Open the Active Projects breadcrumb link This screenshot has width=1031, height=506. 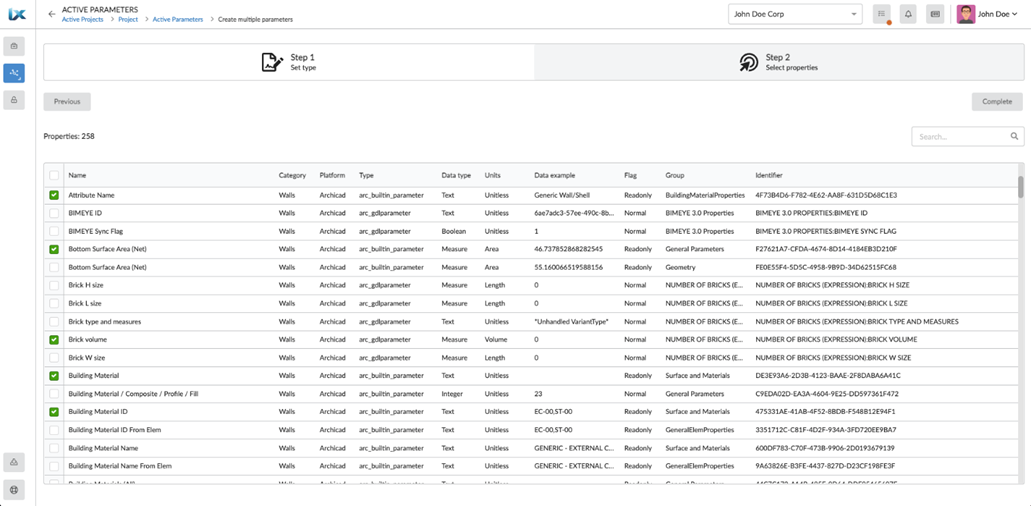82,20
